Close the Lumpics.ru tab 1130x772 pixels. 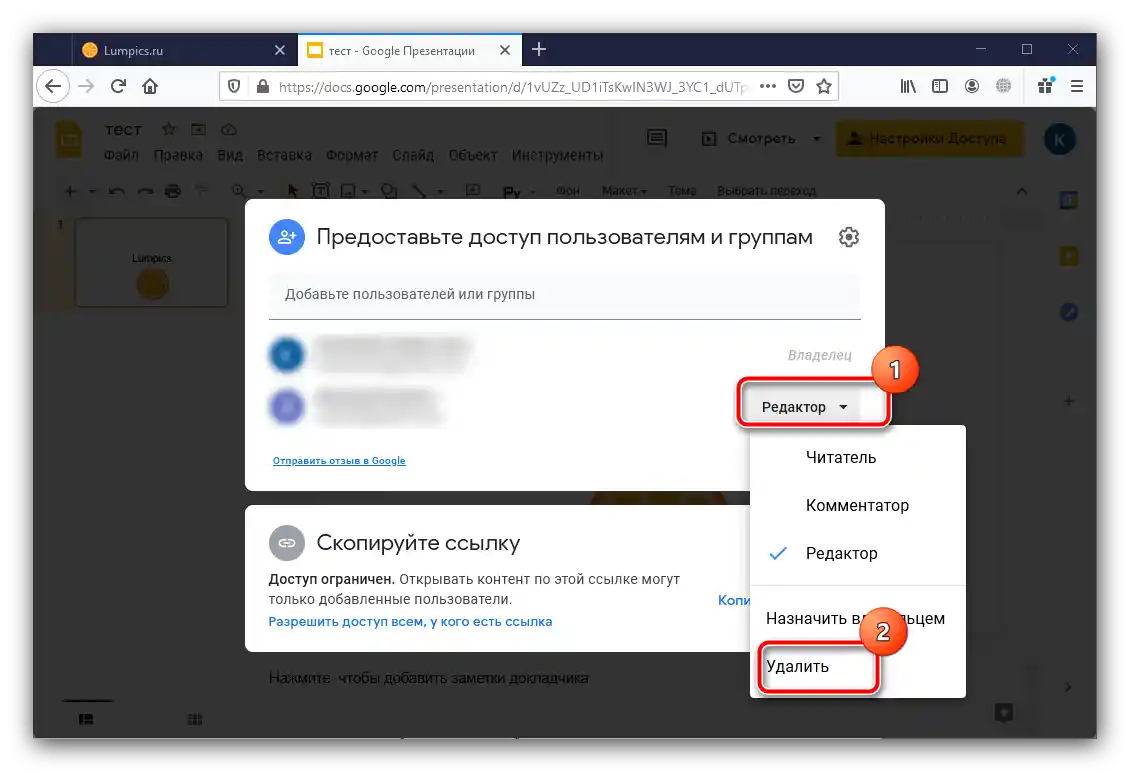click(x=280, y=50)
